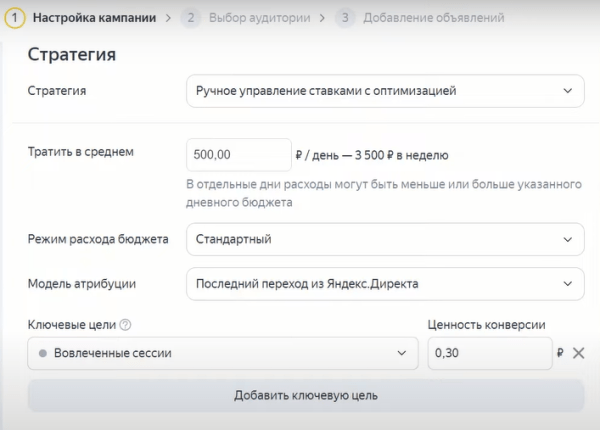Click the Ценность конверсии 0,30 field
Screen dimensions: 600x430
click(x=490, y=353)
